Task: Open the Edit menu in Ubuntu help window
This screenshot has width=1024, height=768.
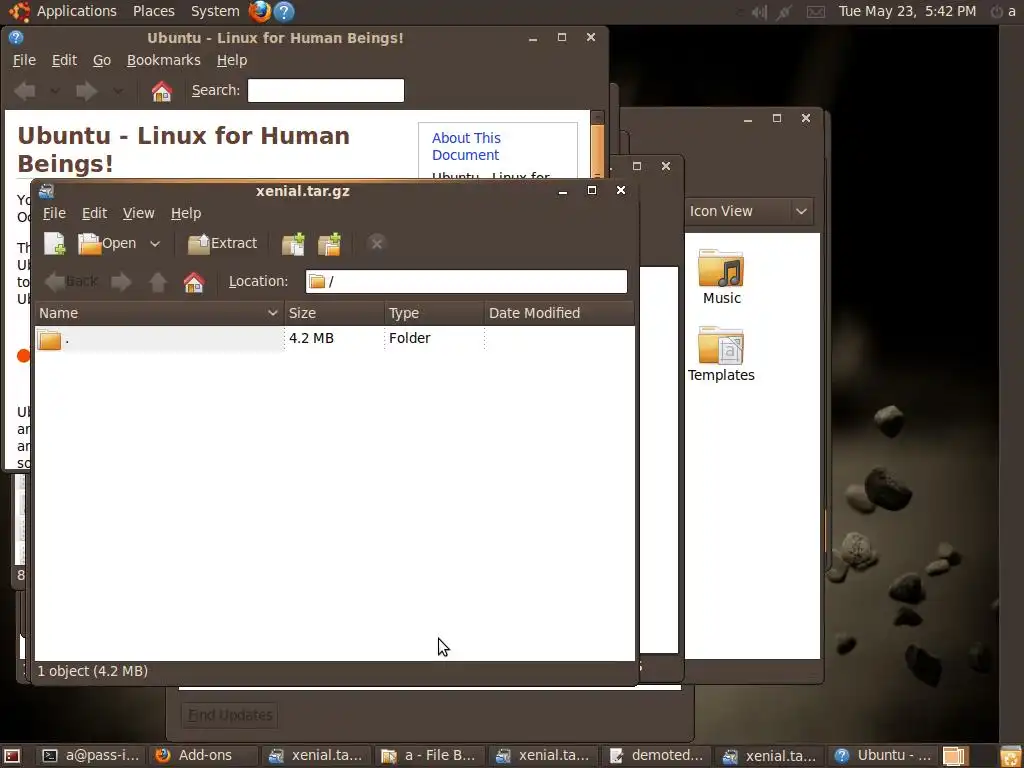Action: coord(64,60)
